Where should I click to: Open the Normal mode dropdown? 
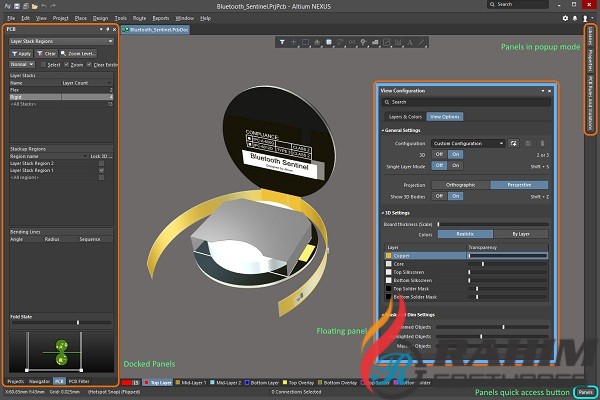22,64
